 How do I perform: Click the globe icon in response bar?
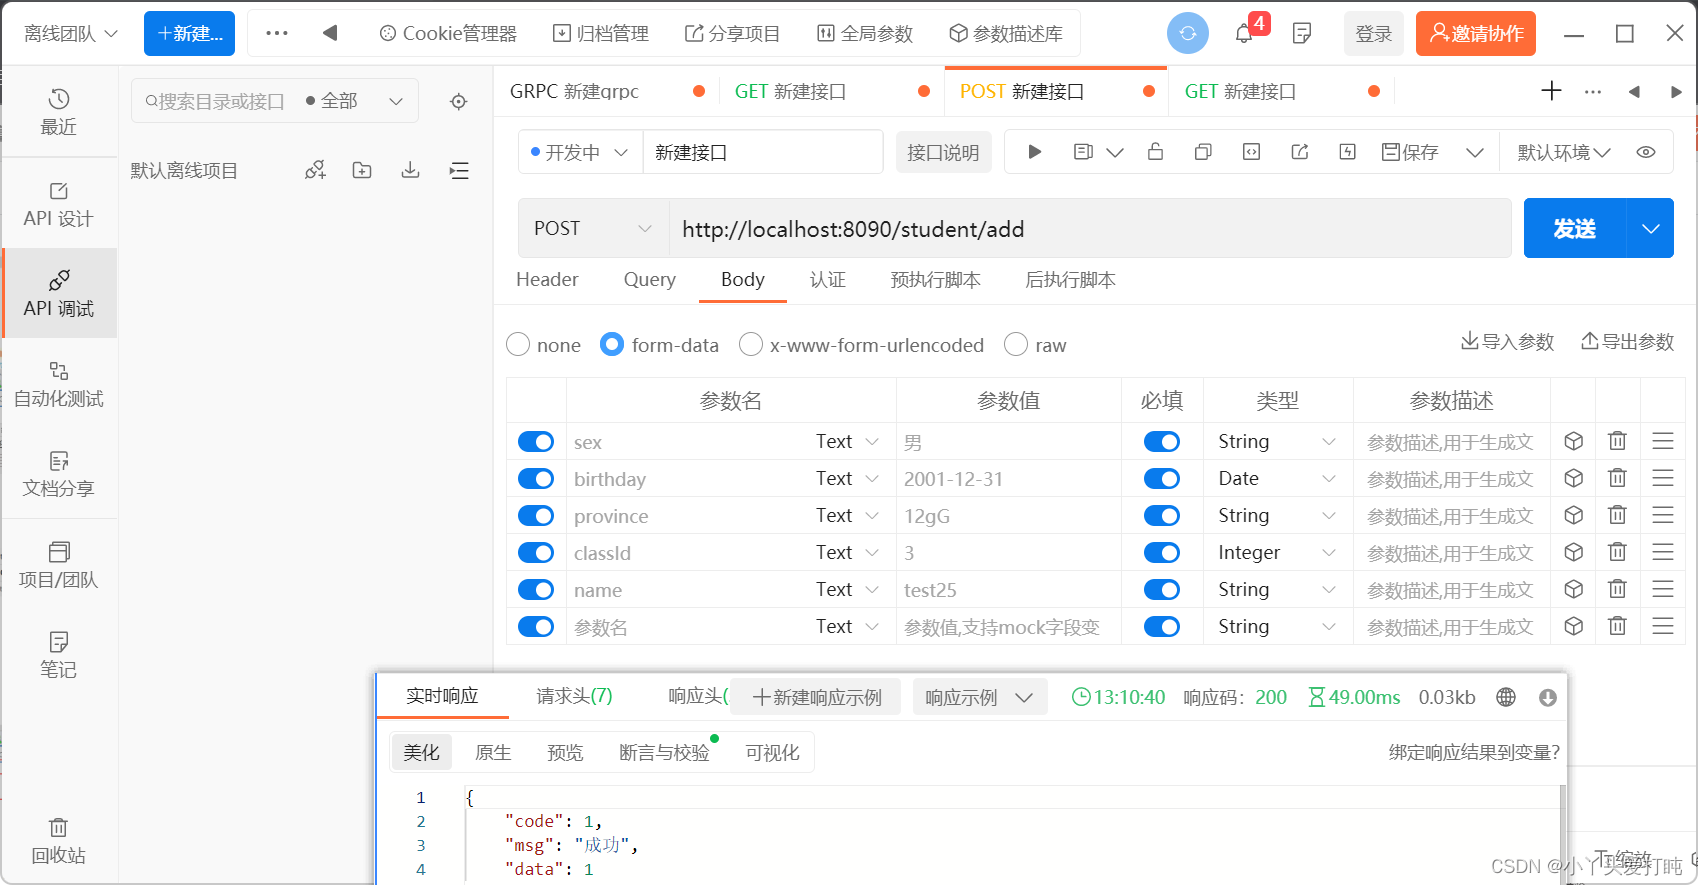[x=1506, y=697]
